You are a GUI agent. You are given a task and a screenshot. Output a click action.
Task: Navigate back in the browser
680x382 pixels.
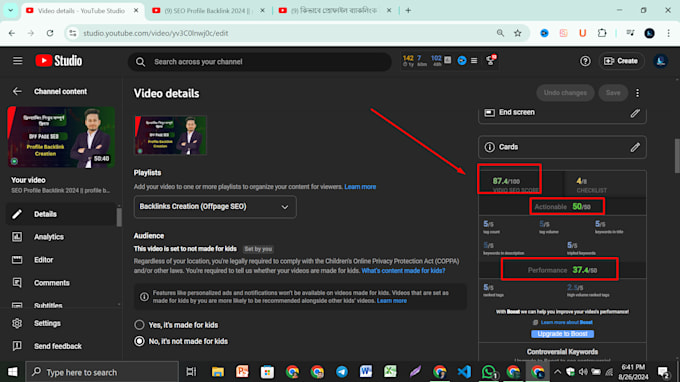[12, 33]
